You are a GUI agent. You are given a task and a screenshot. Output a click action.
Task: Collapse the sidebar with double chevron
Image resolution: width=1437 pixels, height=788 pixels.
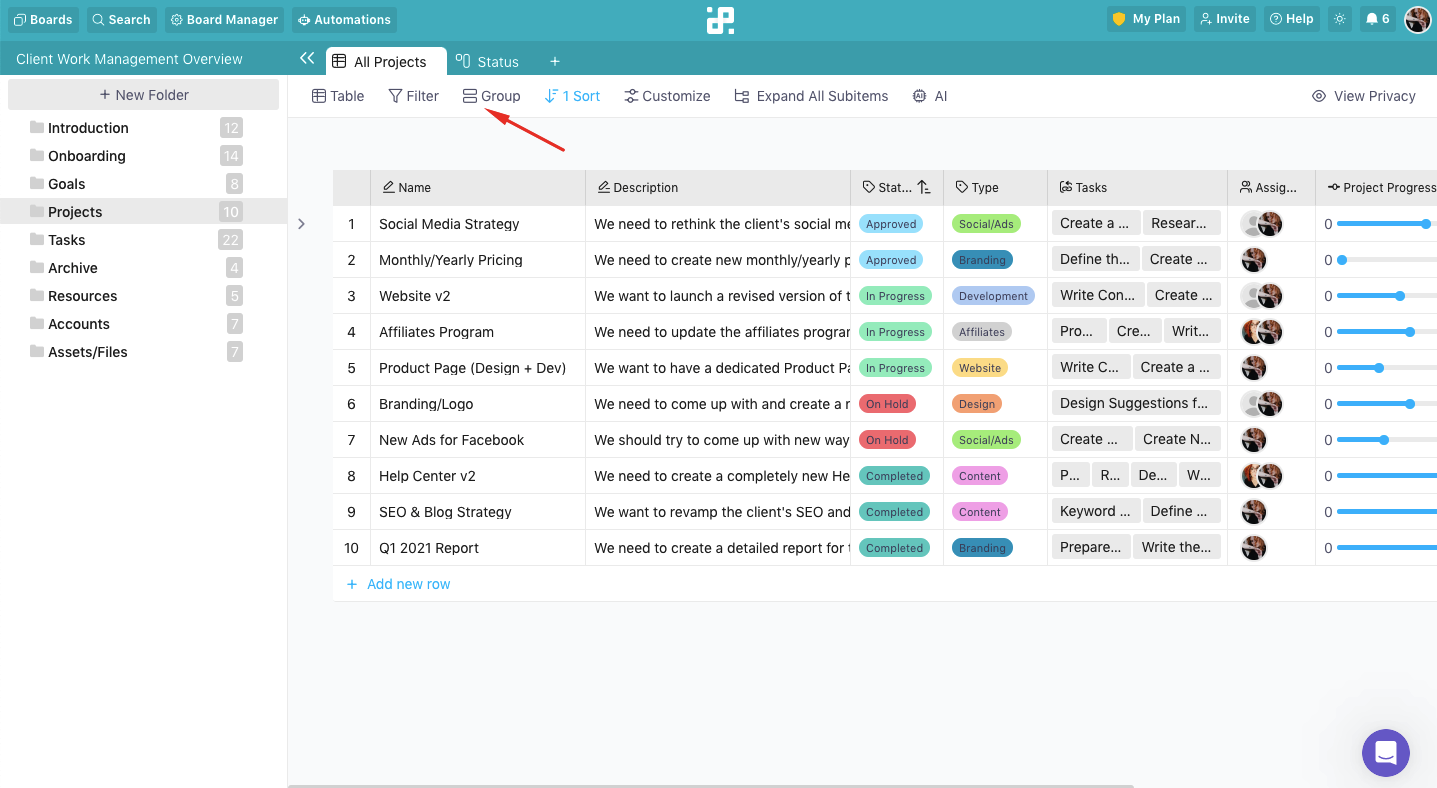click(x=307, y=59)
